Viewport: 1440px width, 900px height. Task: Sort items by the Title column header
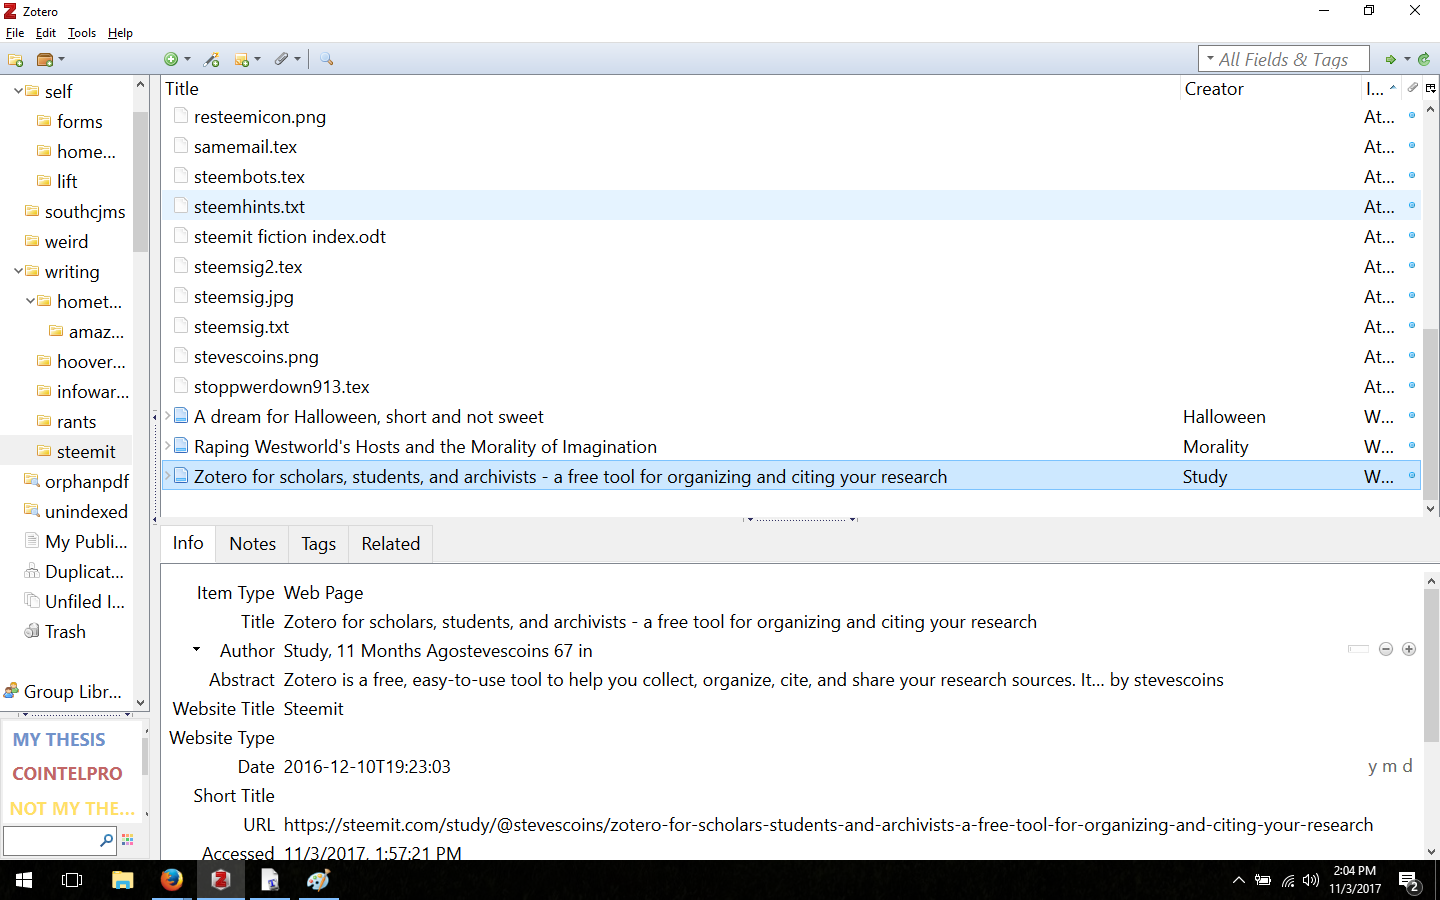click(670, 88)
